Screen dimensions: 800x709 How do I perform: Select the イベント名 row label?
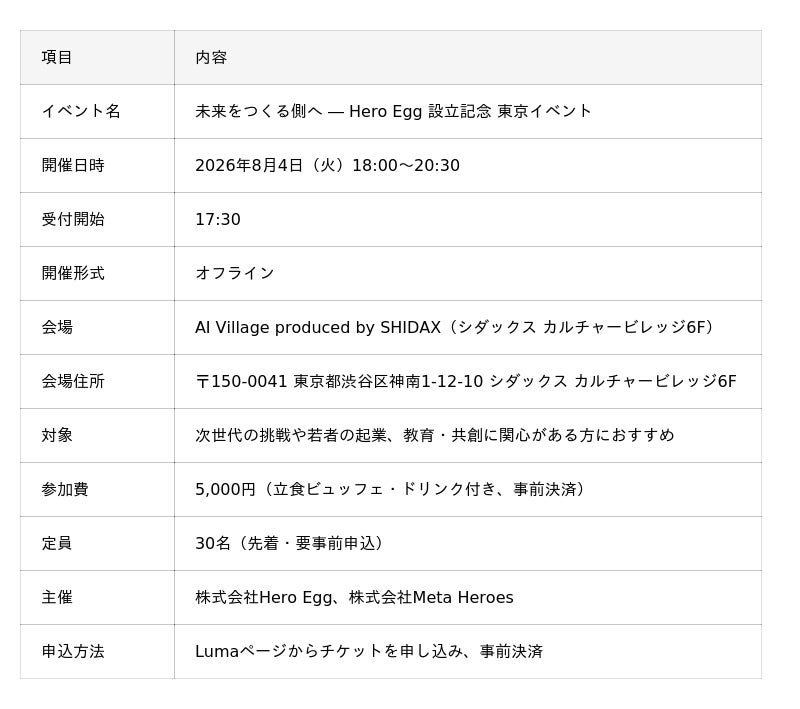(81, 111)
